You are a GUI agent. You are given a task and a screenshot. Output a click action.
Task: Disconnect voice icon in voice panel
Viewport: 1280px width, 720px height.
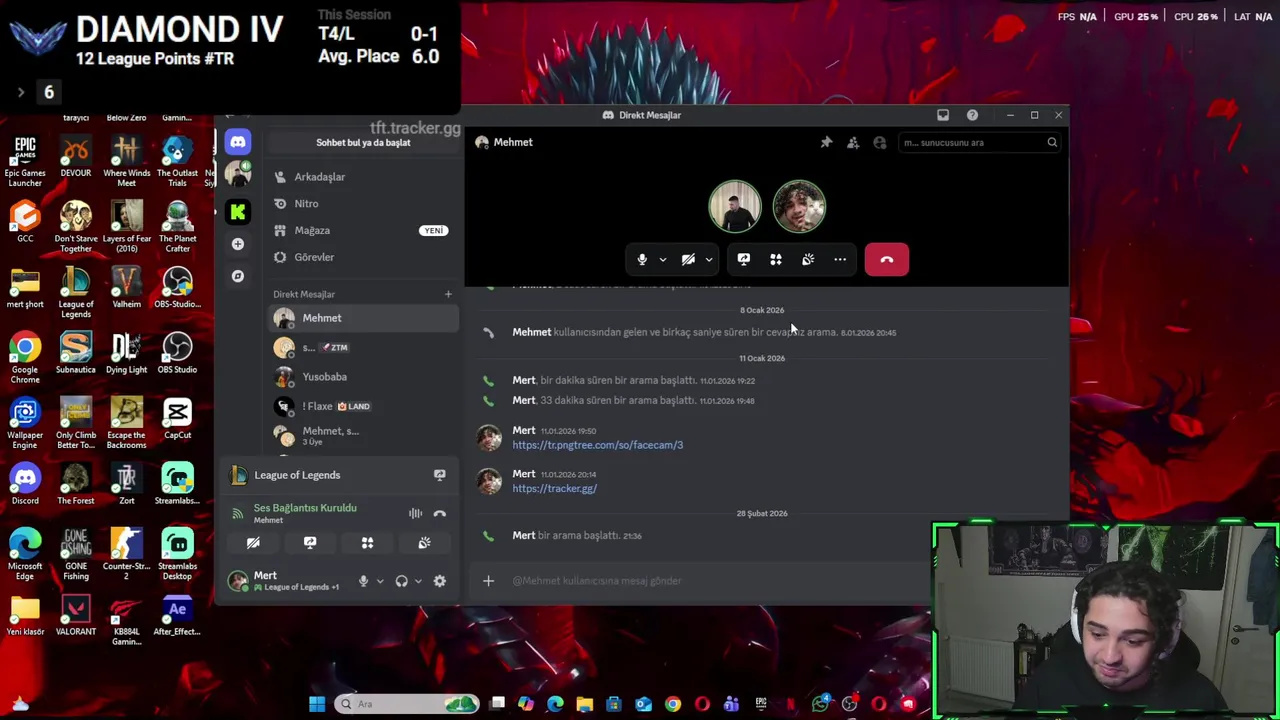point(440,514)
